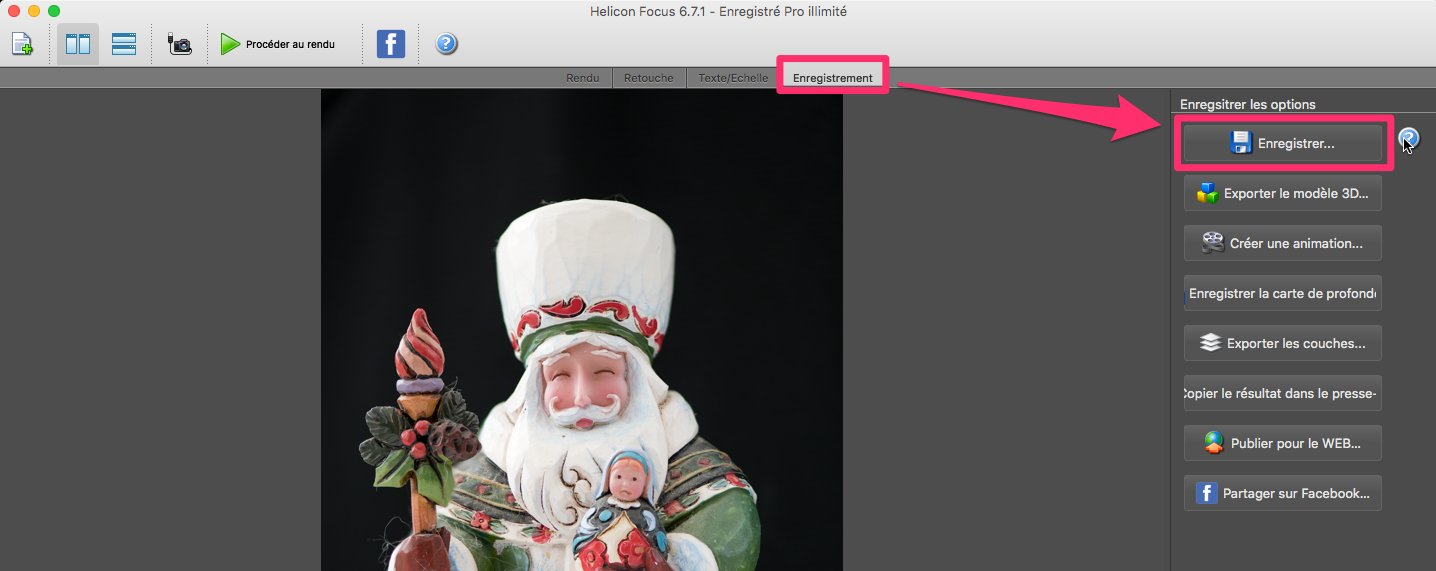1436x571 pixels.
Task: Open help from the top toolbar
Action: click(x=447, y=44)
